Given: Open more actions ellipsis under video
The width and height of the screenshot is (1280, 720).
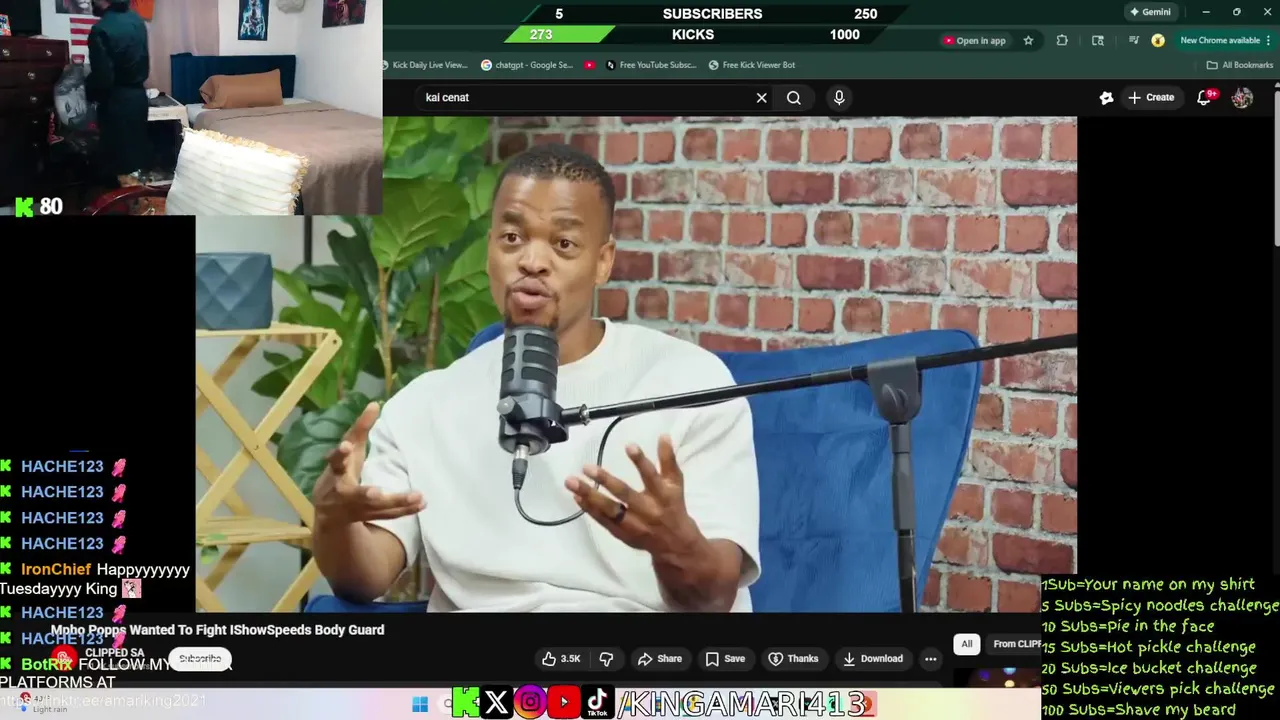Looking at the screenshot, I should coord(930,658).
